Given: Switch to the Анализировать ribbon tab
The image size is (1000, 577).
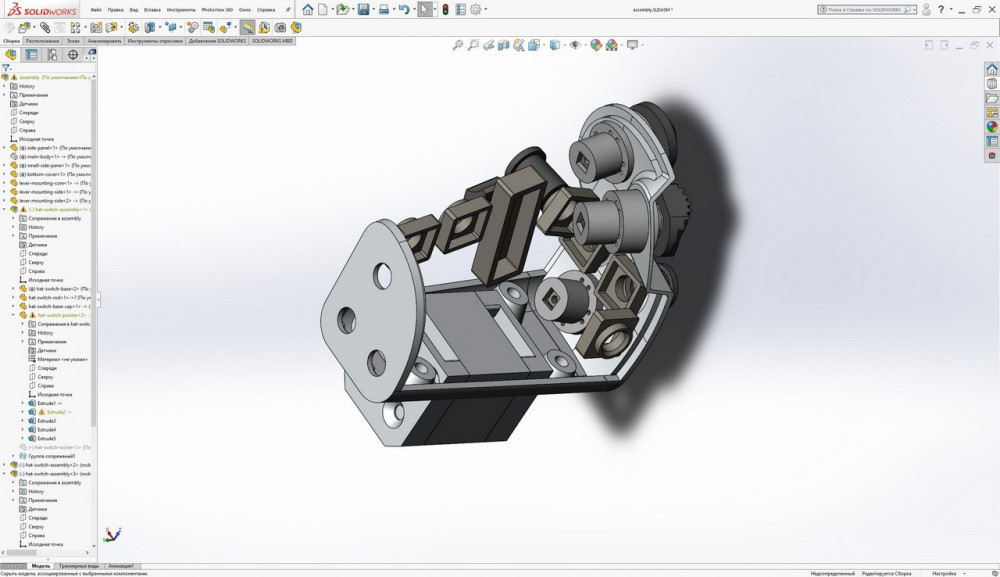Looking at the screenshot, I should tap(105, 41).
